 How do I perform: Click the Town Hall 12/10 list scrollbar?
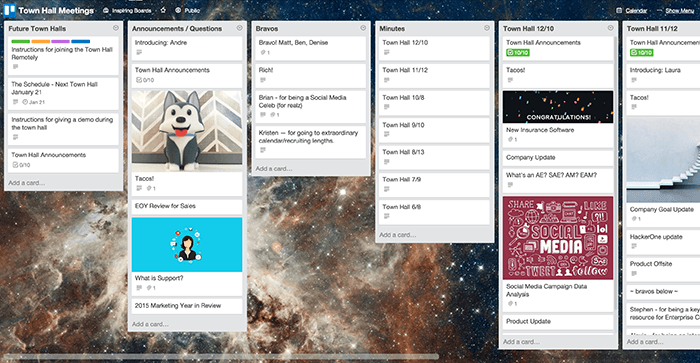(617, 174)
